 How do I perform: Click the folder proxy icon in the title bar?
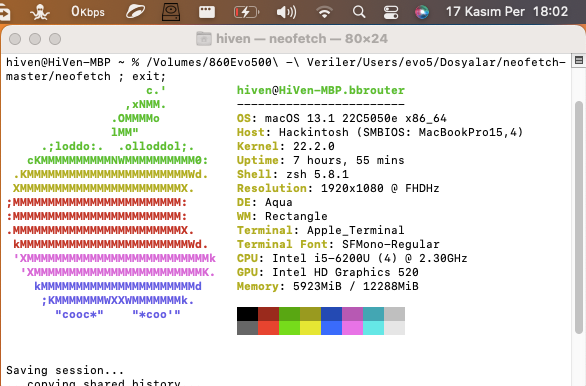[204, 38]
